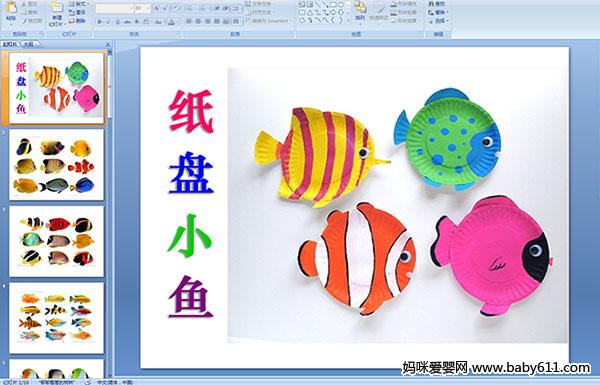Click the font color button
The image size is (600, 385).
[171, 22]
